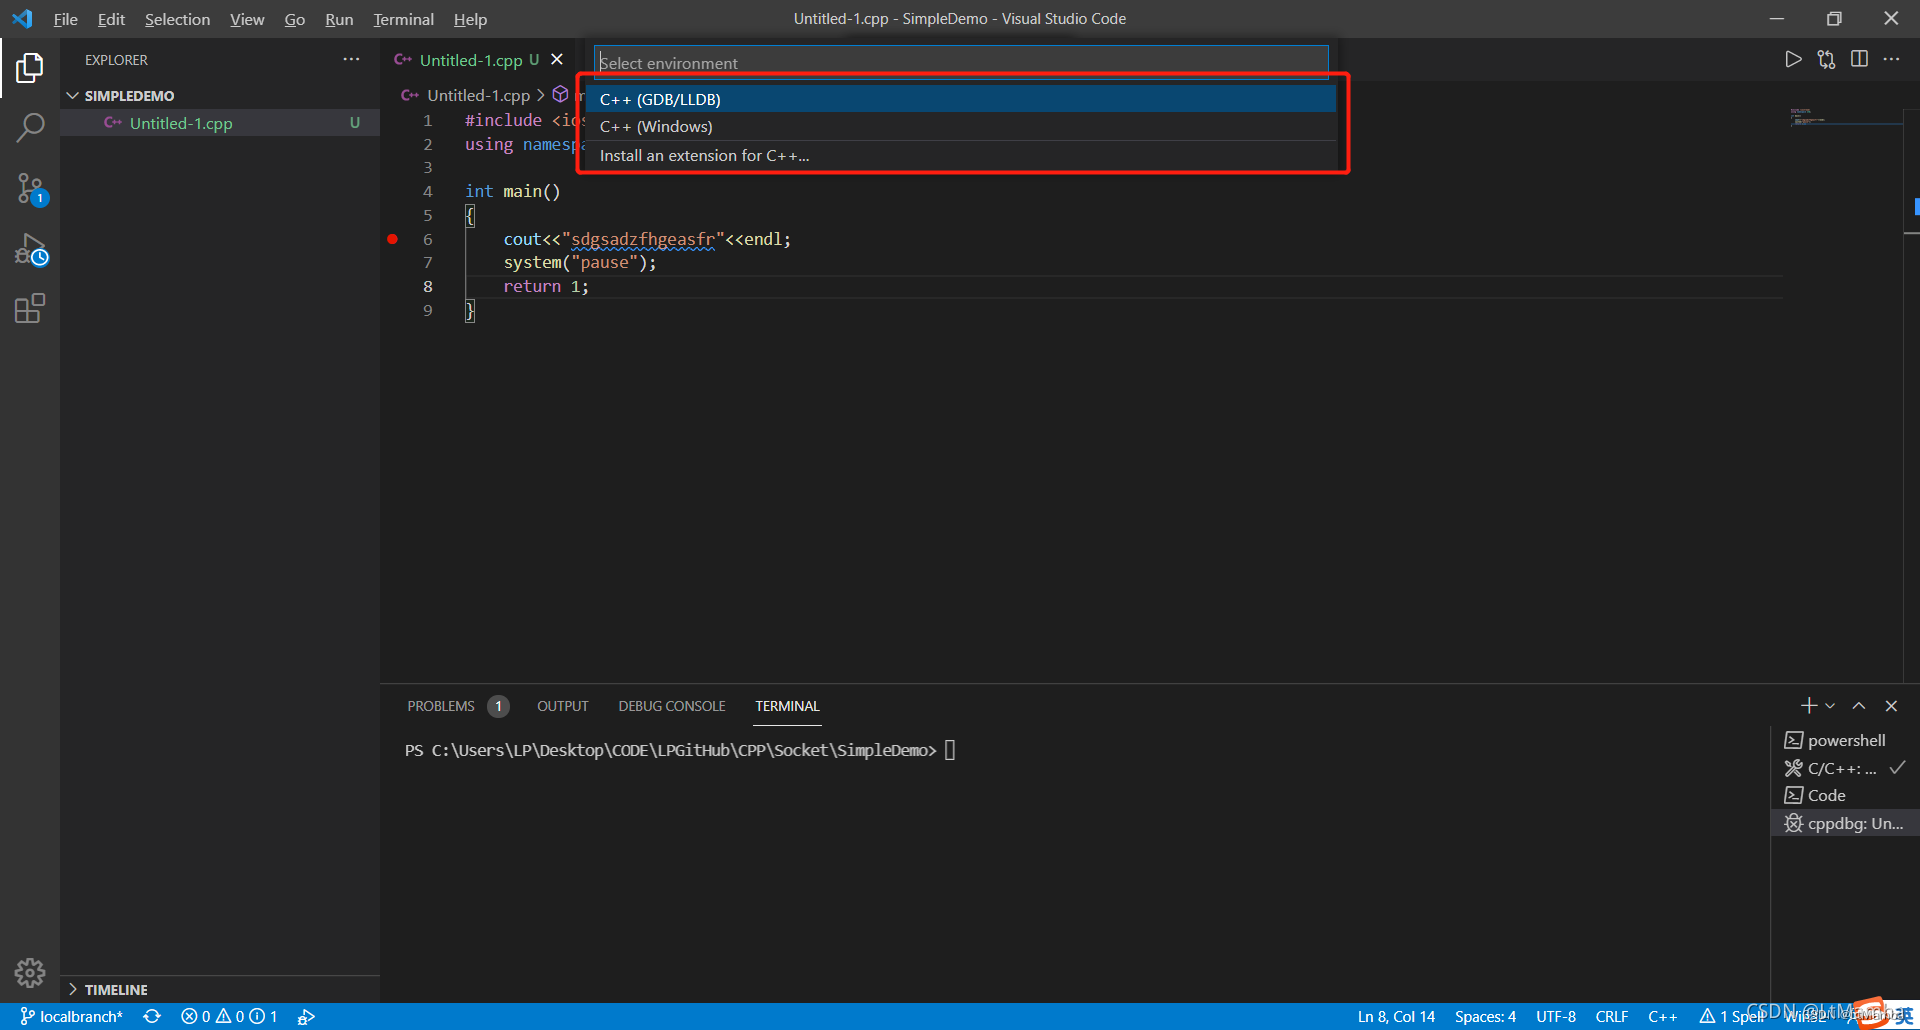Click the Run Code play button
Screen dimensions: 1920x1030
tap(1793, 60)
